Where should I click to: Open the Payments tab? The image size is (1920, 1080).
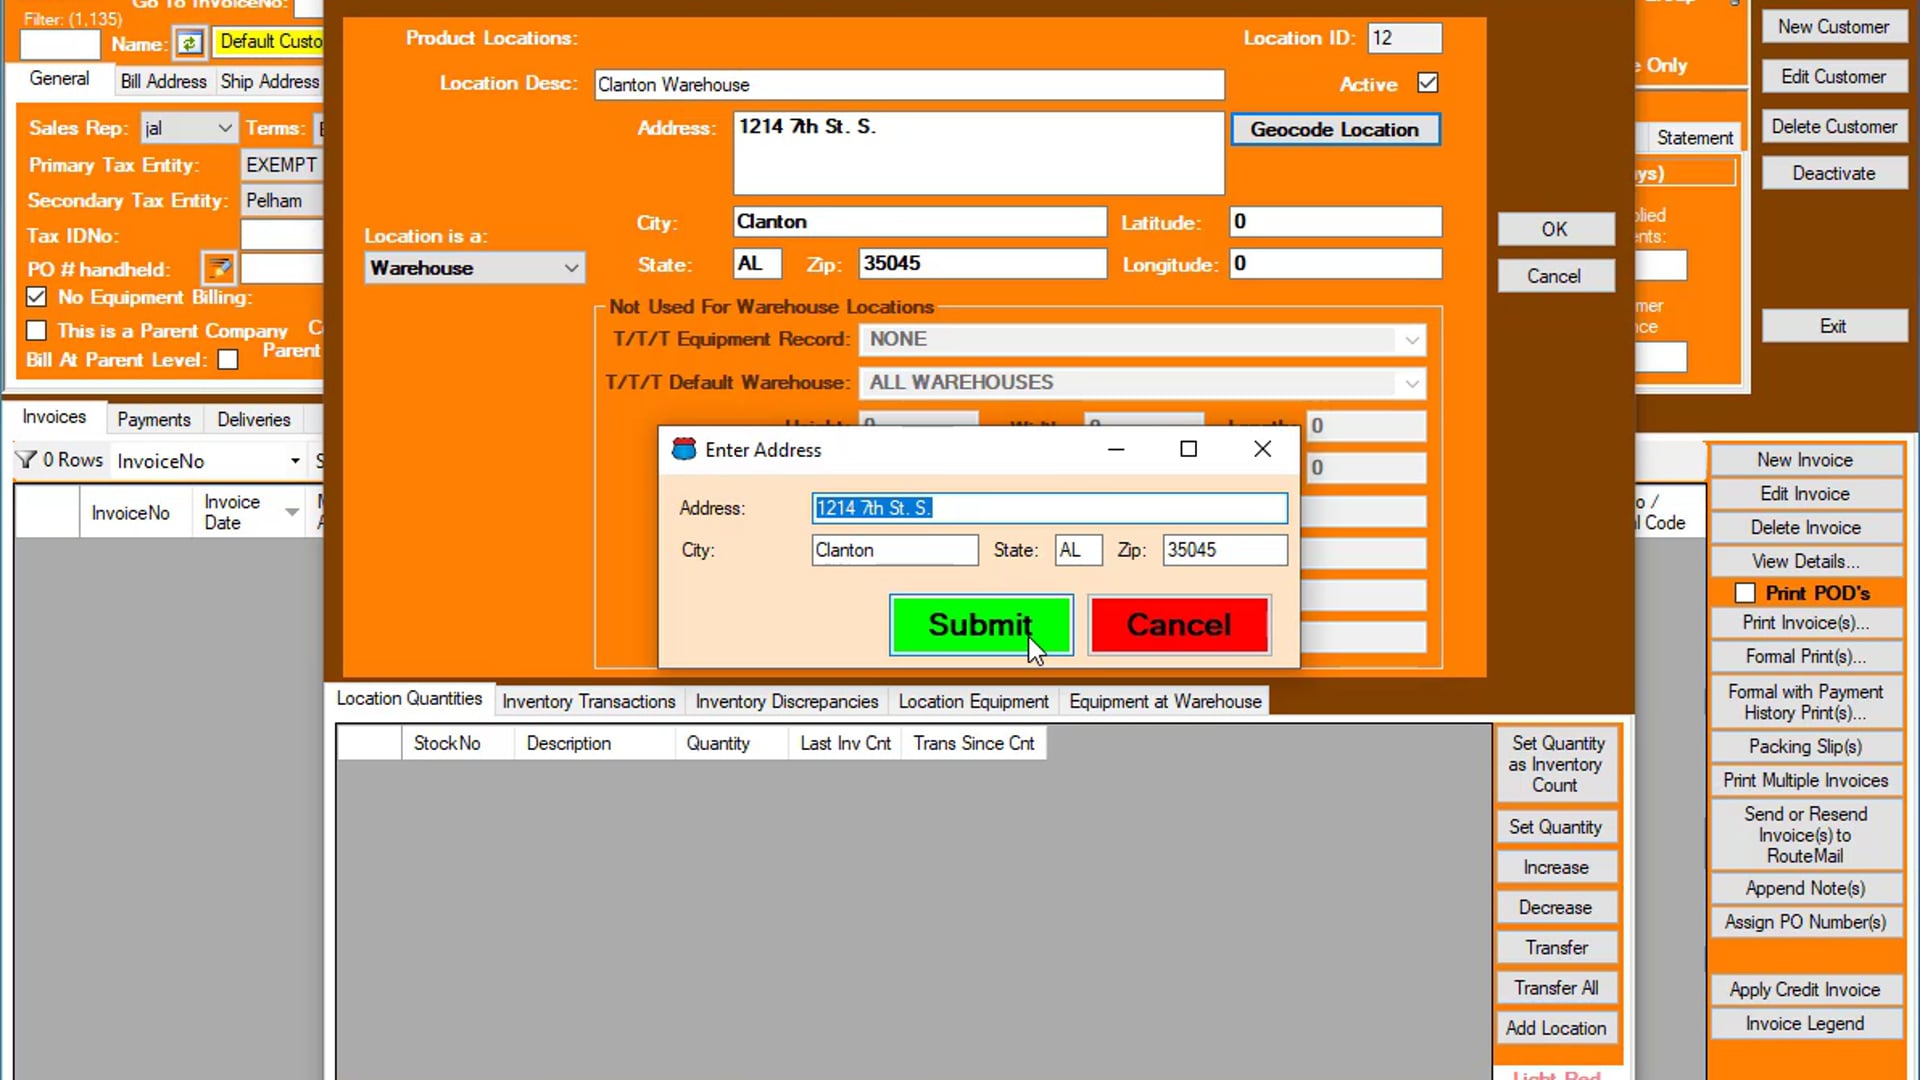coord(153,419)
